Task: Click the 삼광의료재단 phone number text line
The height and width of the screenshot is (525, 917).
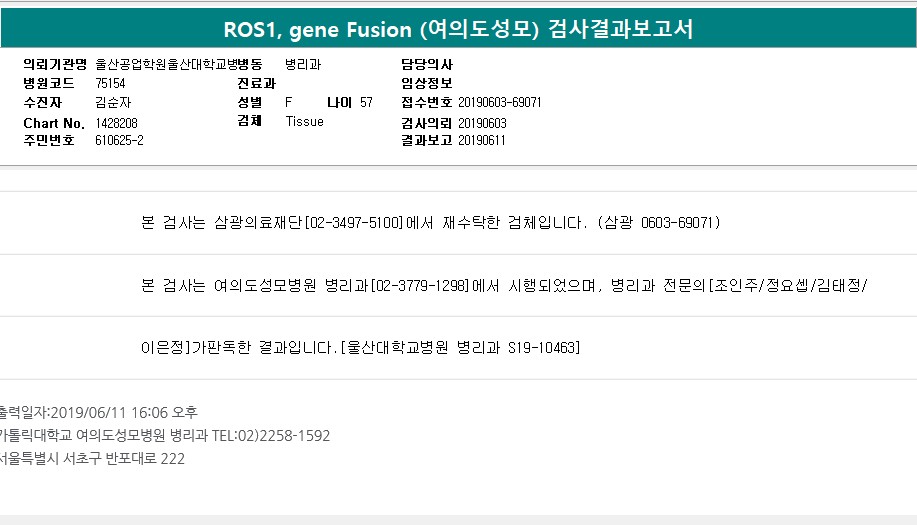Action: [x=431, y=223]
